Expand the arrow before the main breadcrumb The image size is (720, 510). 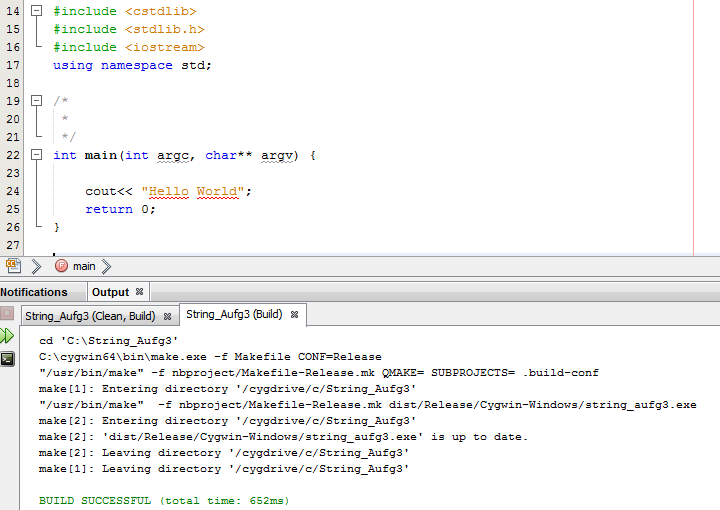pos(36,266)
